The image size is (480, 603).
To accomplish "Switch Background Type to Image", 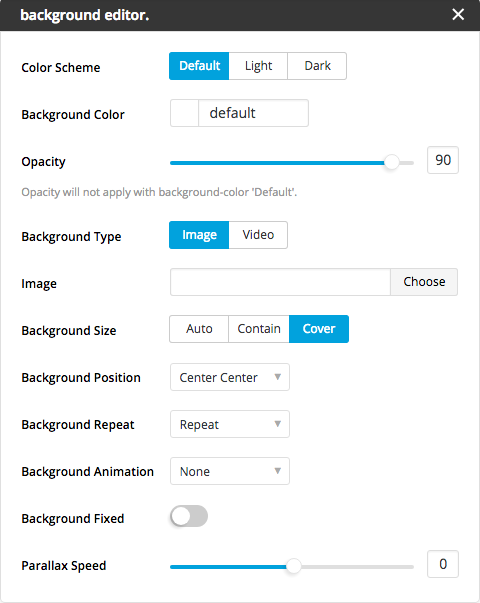I will pos(199,235).
